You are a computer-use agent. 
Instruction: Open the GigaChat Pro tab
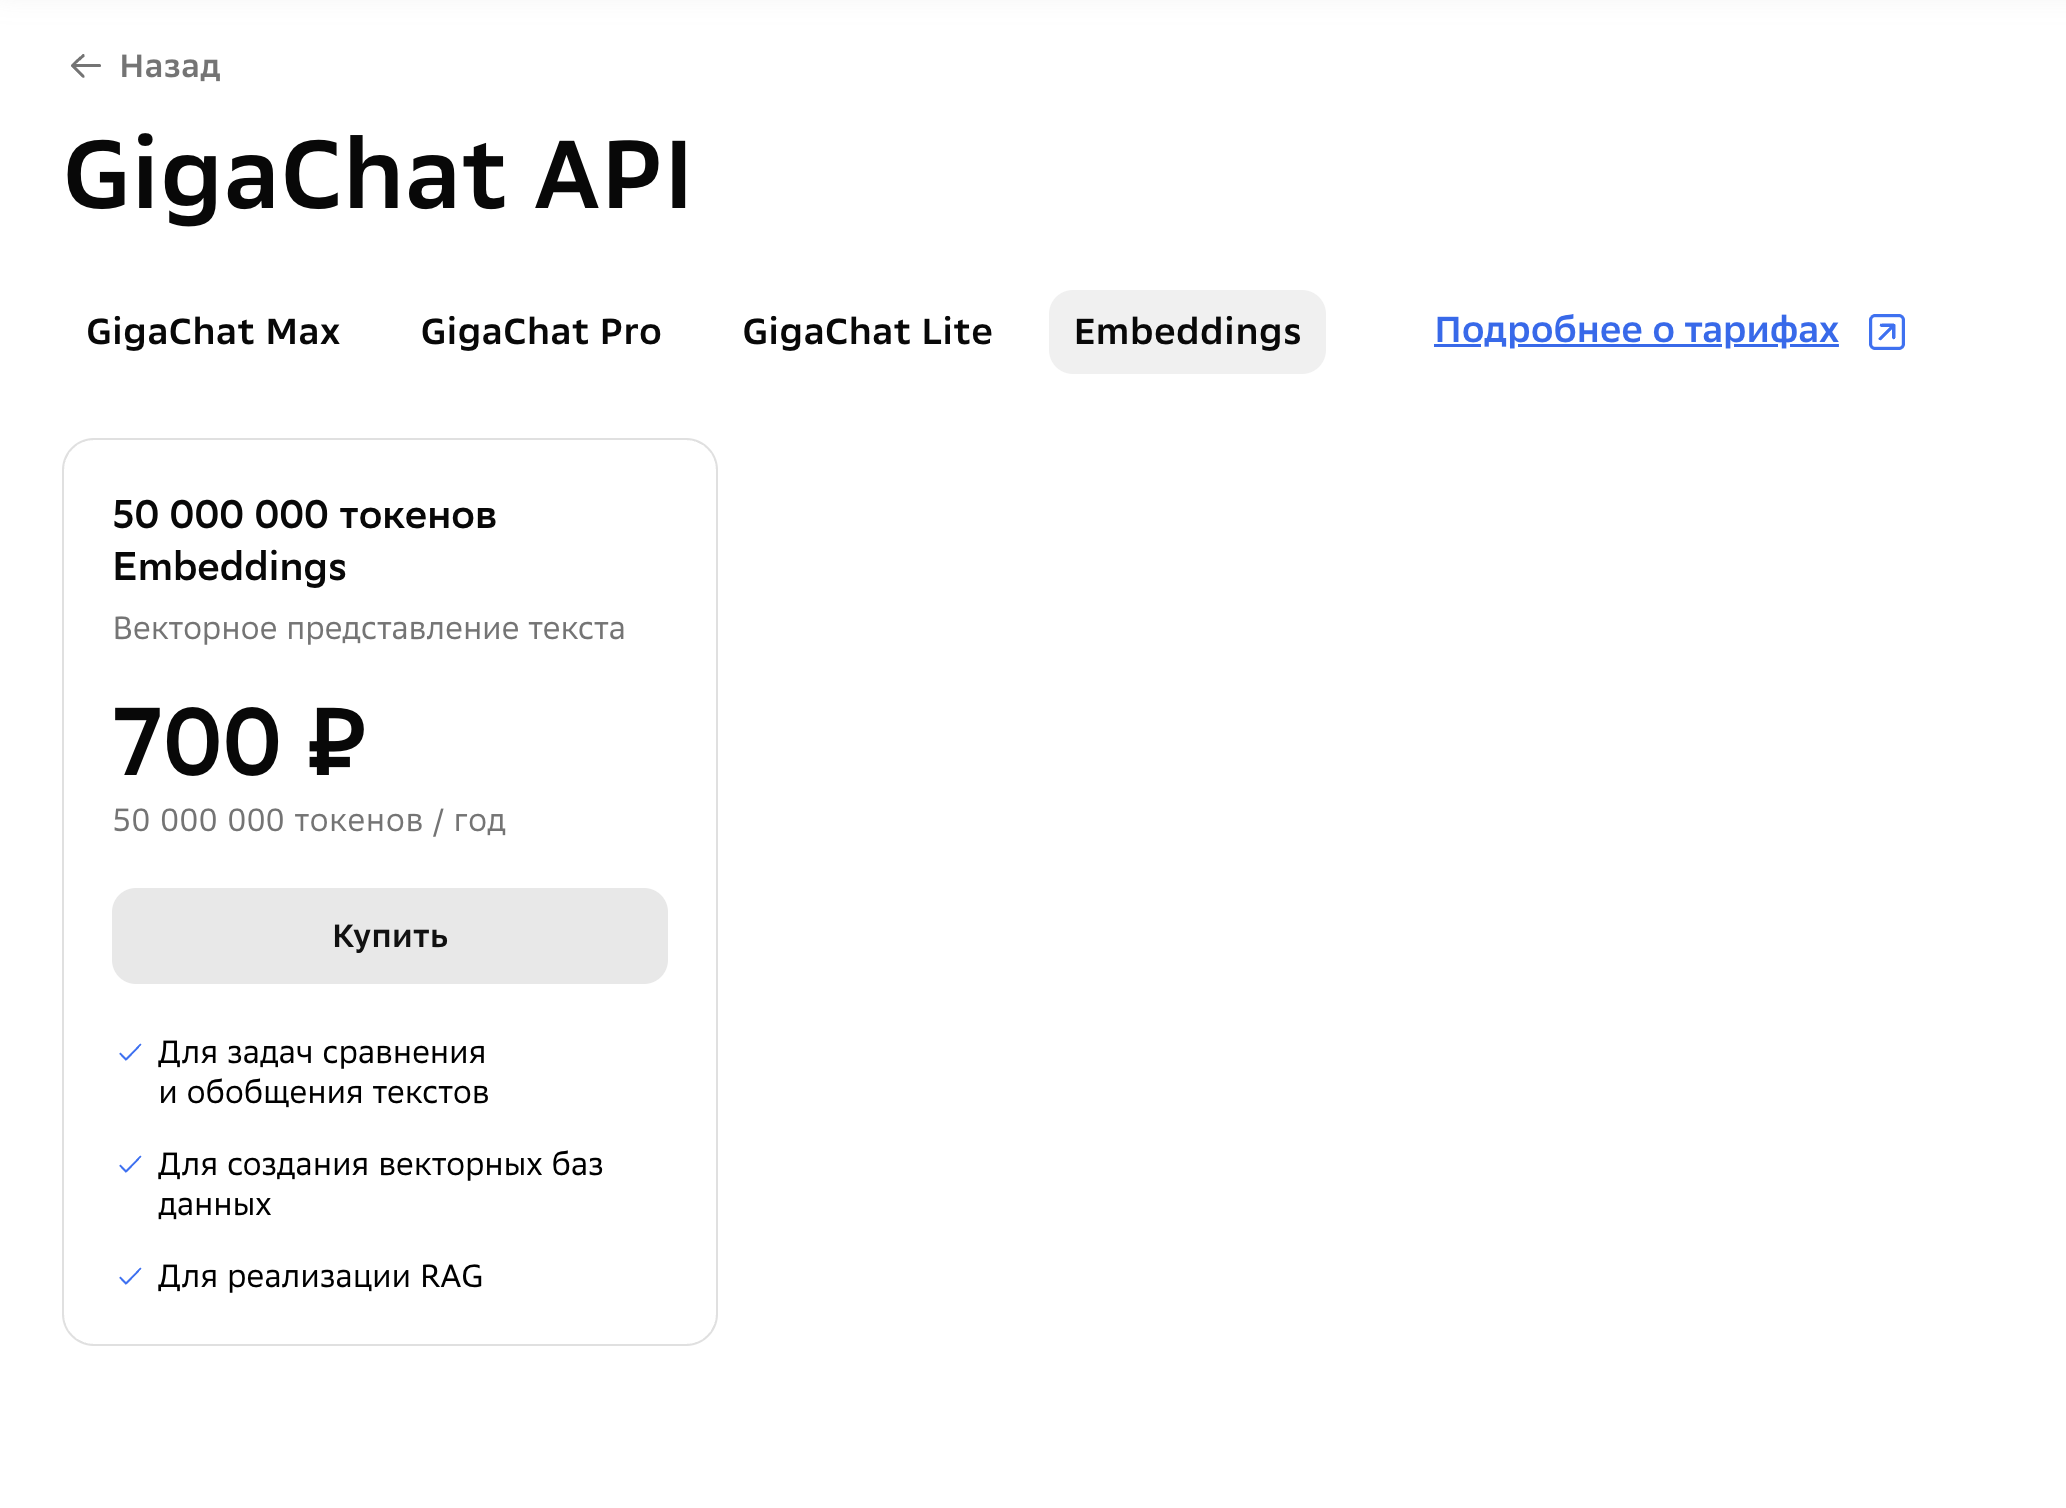click(541, 332)
